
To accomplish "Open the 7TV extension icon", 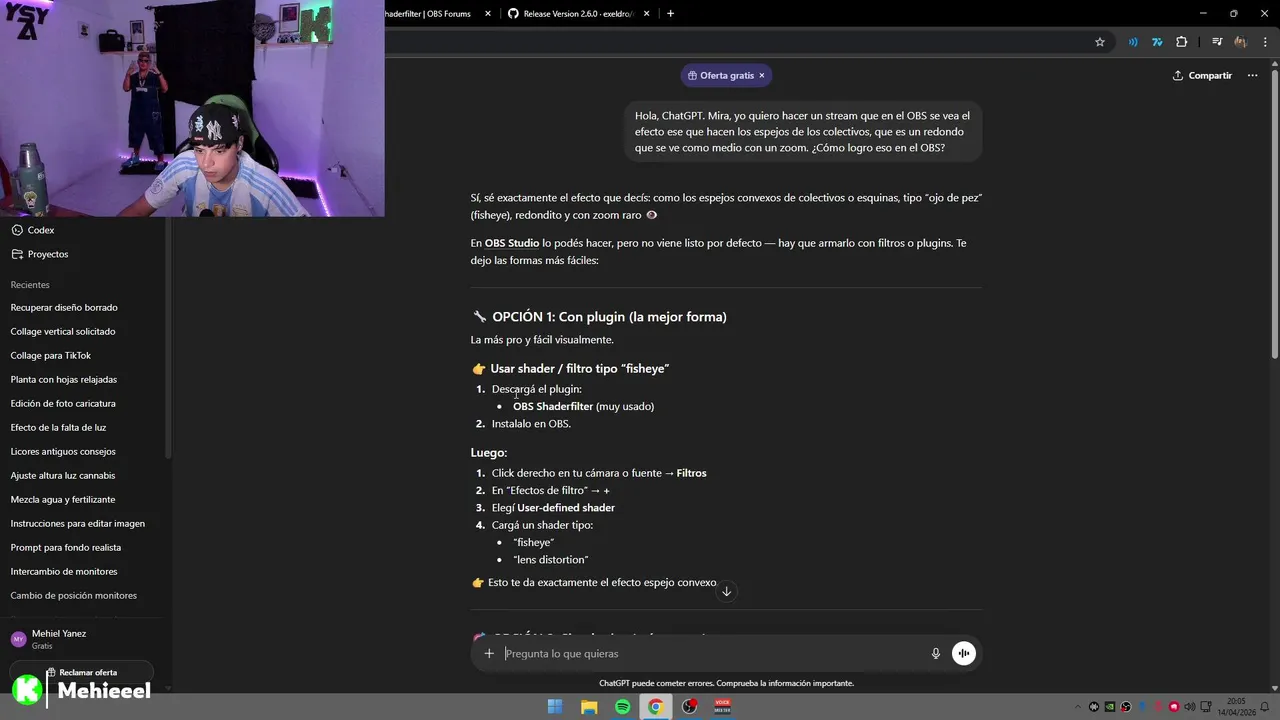I will pyautogui.click(x=1157, y=42).
